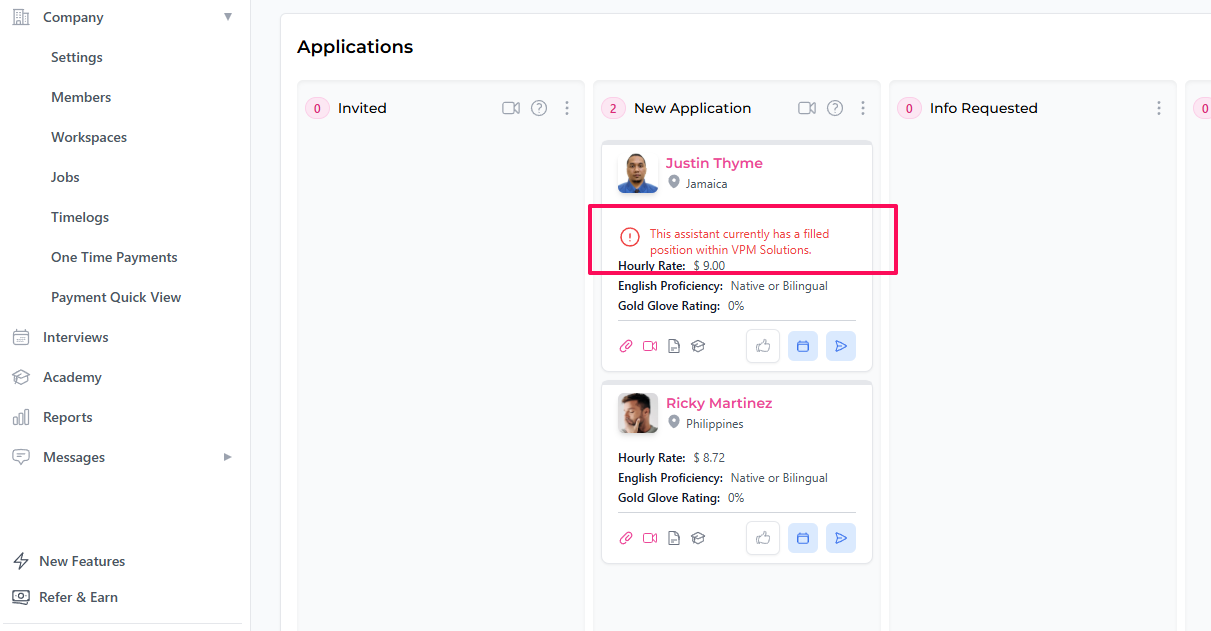View Justin Thyme's attachments via paperclip icon
Image resolution: width=1211 pixels, height=631 pixels.
pyautogui.click(x=626, y=345)
